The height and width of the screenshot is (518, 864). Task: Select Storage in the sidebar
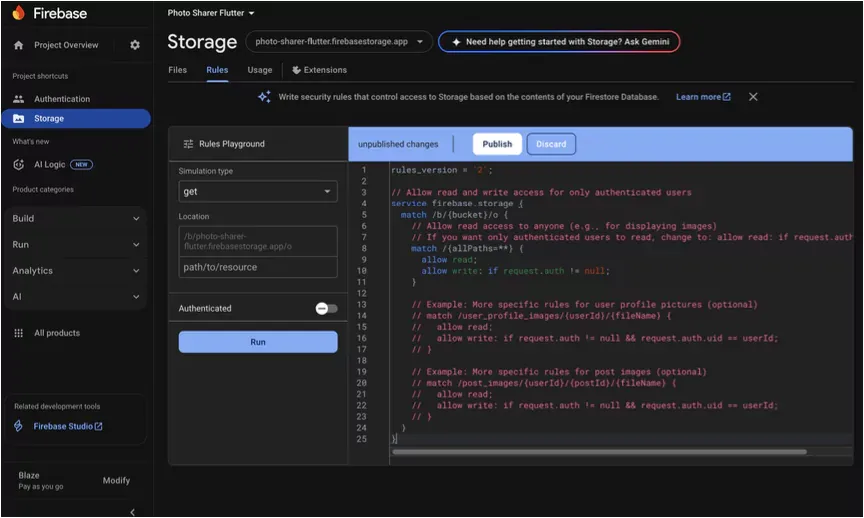76,118
